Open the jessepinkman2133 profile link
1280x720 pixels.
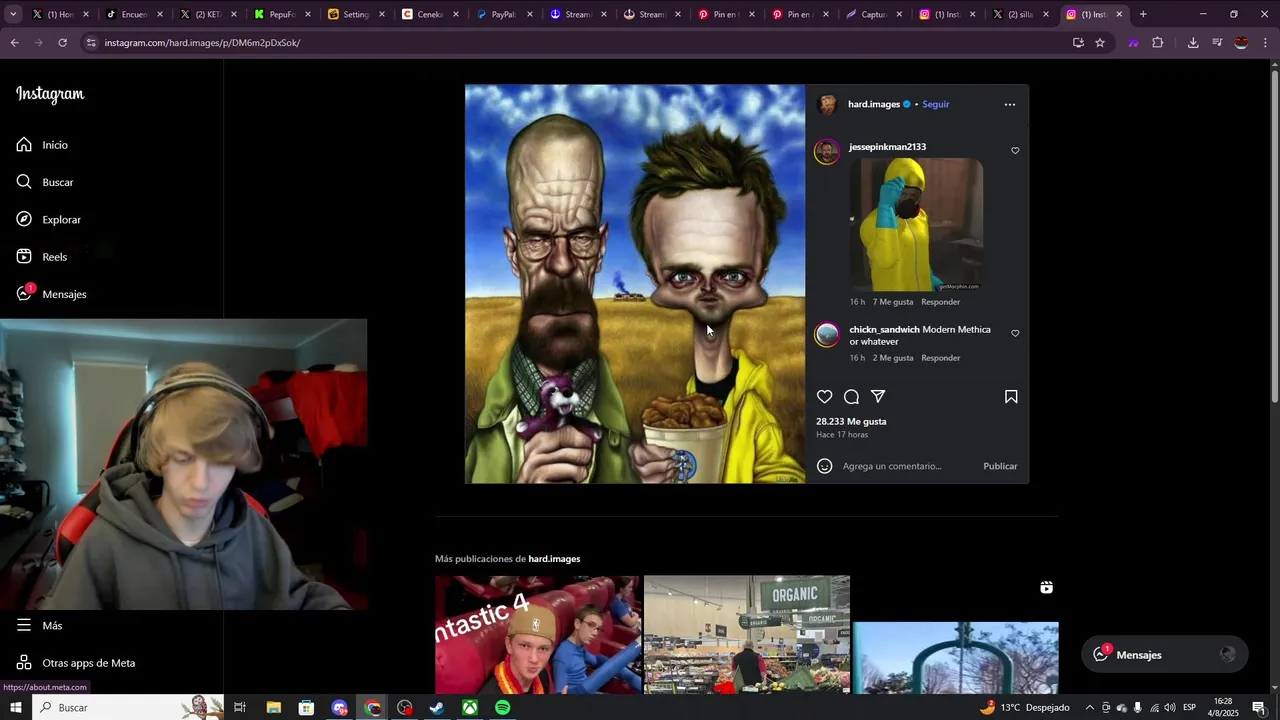pyautogui.click(x=887, y=147)
